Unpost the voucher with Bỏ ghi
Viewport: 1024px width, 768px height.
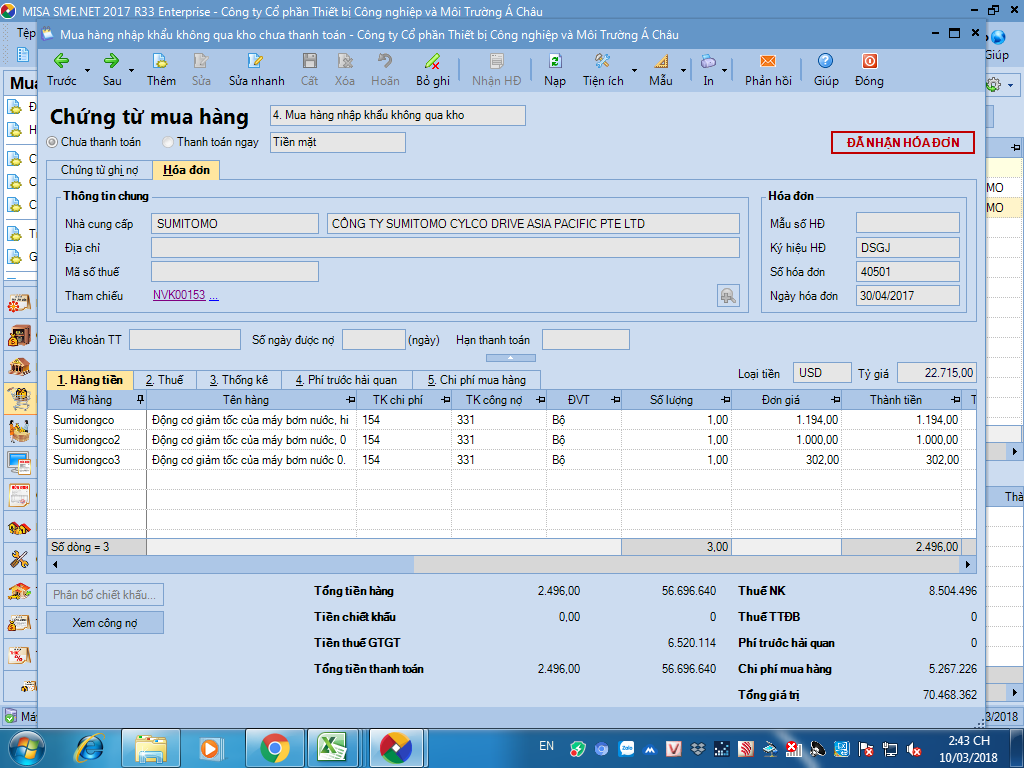tap(432, 69)
